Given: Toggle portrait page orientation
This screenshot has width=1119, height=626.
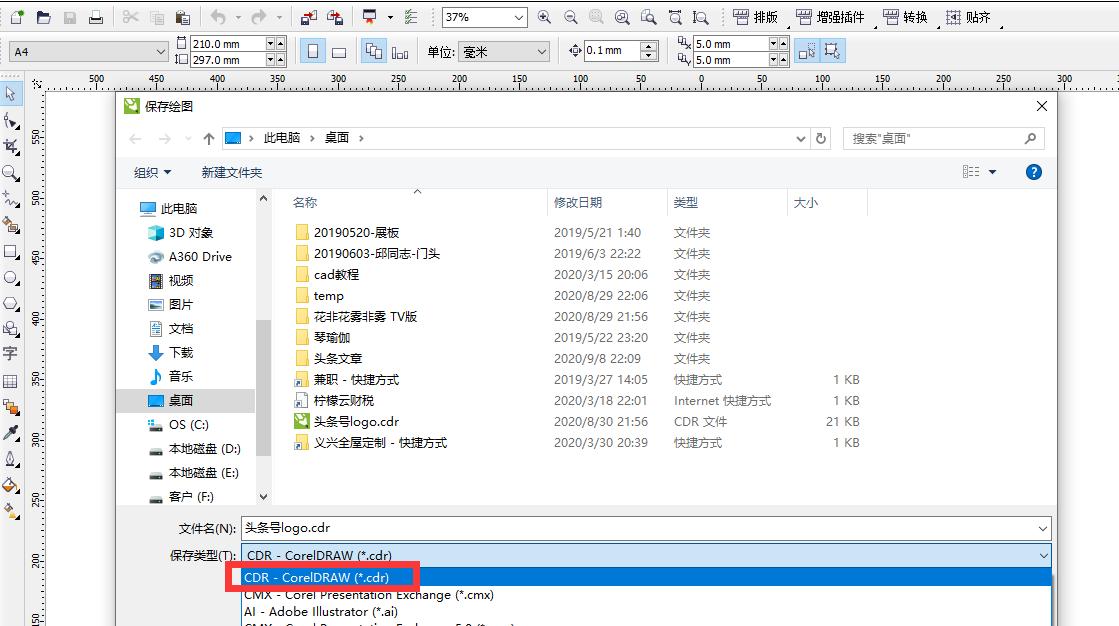Looking at the screenshot, I should tap(313, 50).
